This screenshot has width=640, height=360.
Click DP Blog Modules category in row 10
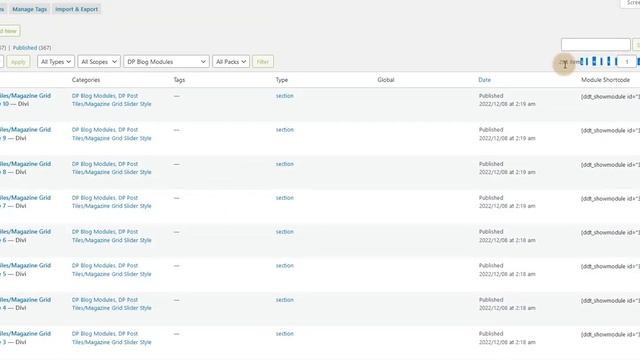point(93,96)
